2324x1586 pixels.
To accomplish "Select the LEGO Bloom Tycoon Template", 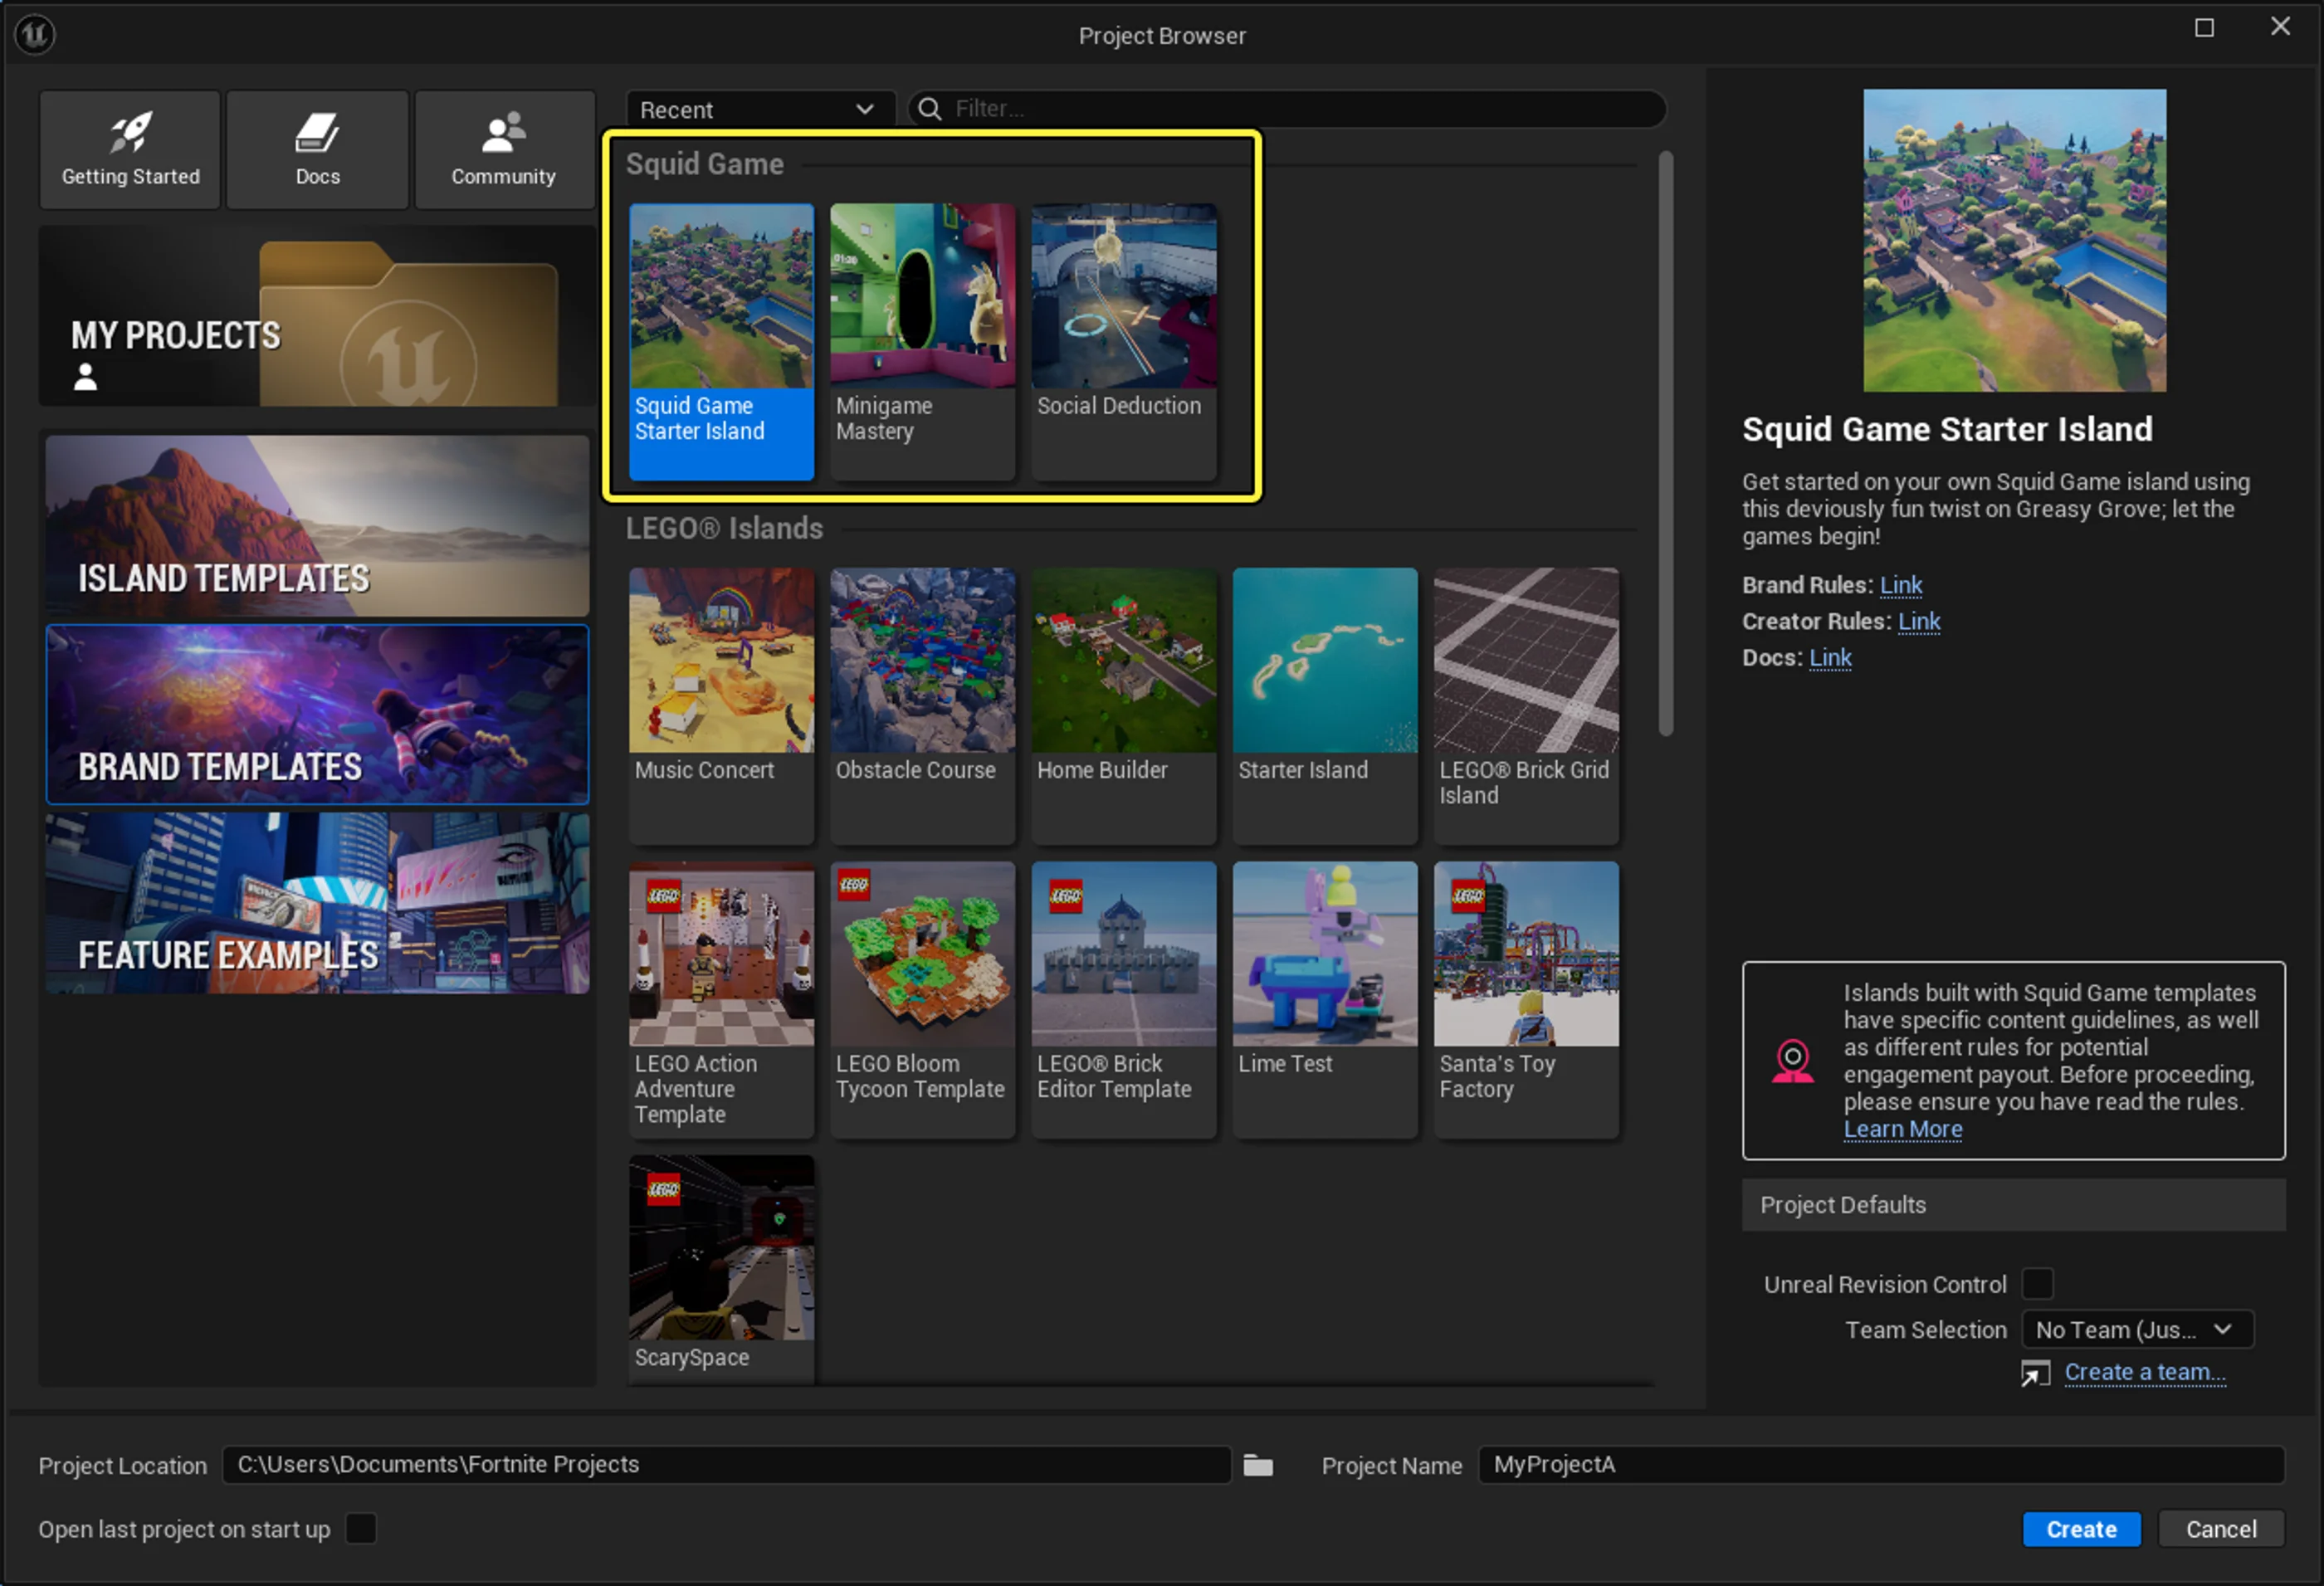I will point(922,1000).
